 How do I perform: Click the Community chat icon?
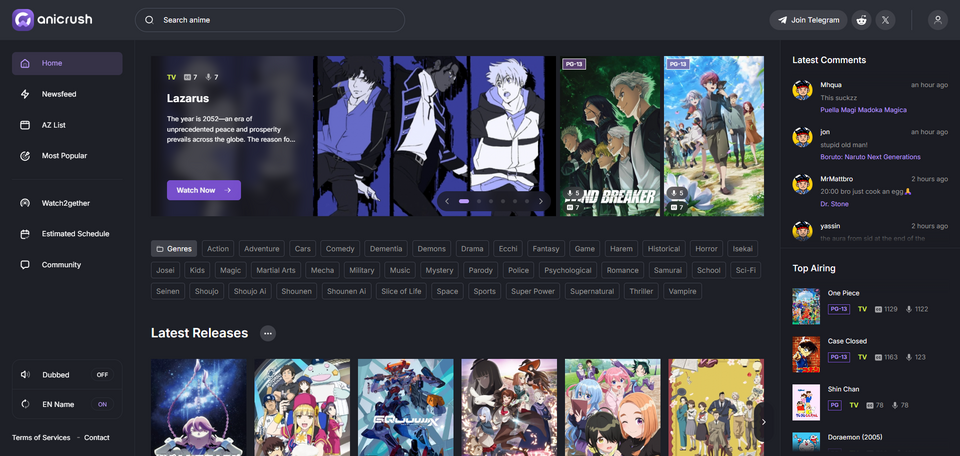pyautogui.click(x=25, y=265)
